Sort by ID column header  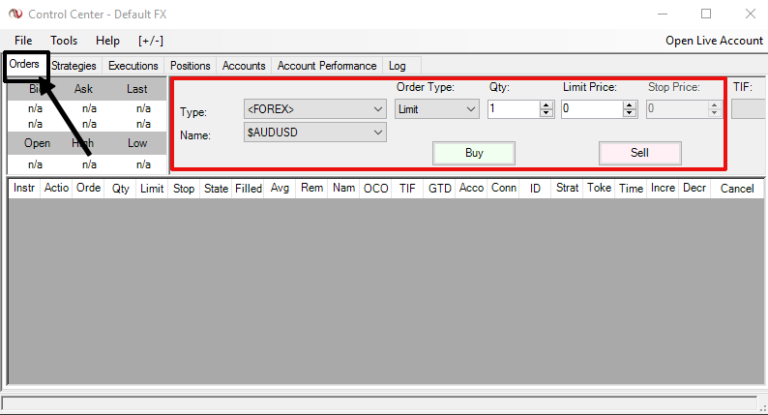coord(535,188)
